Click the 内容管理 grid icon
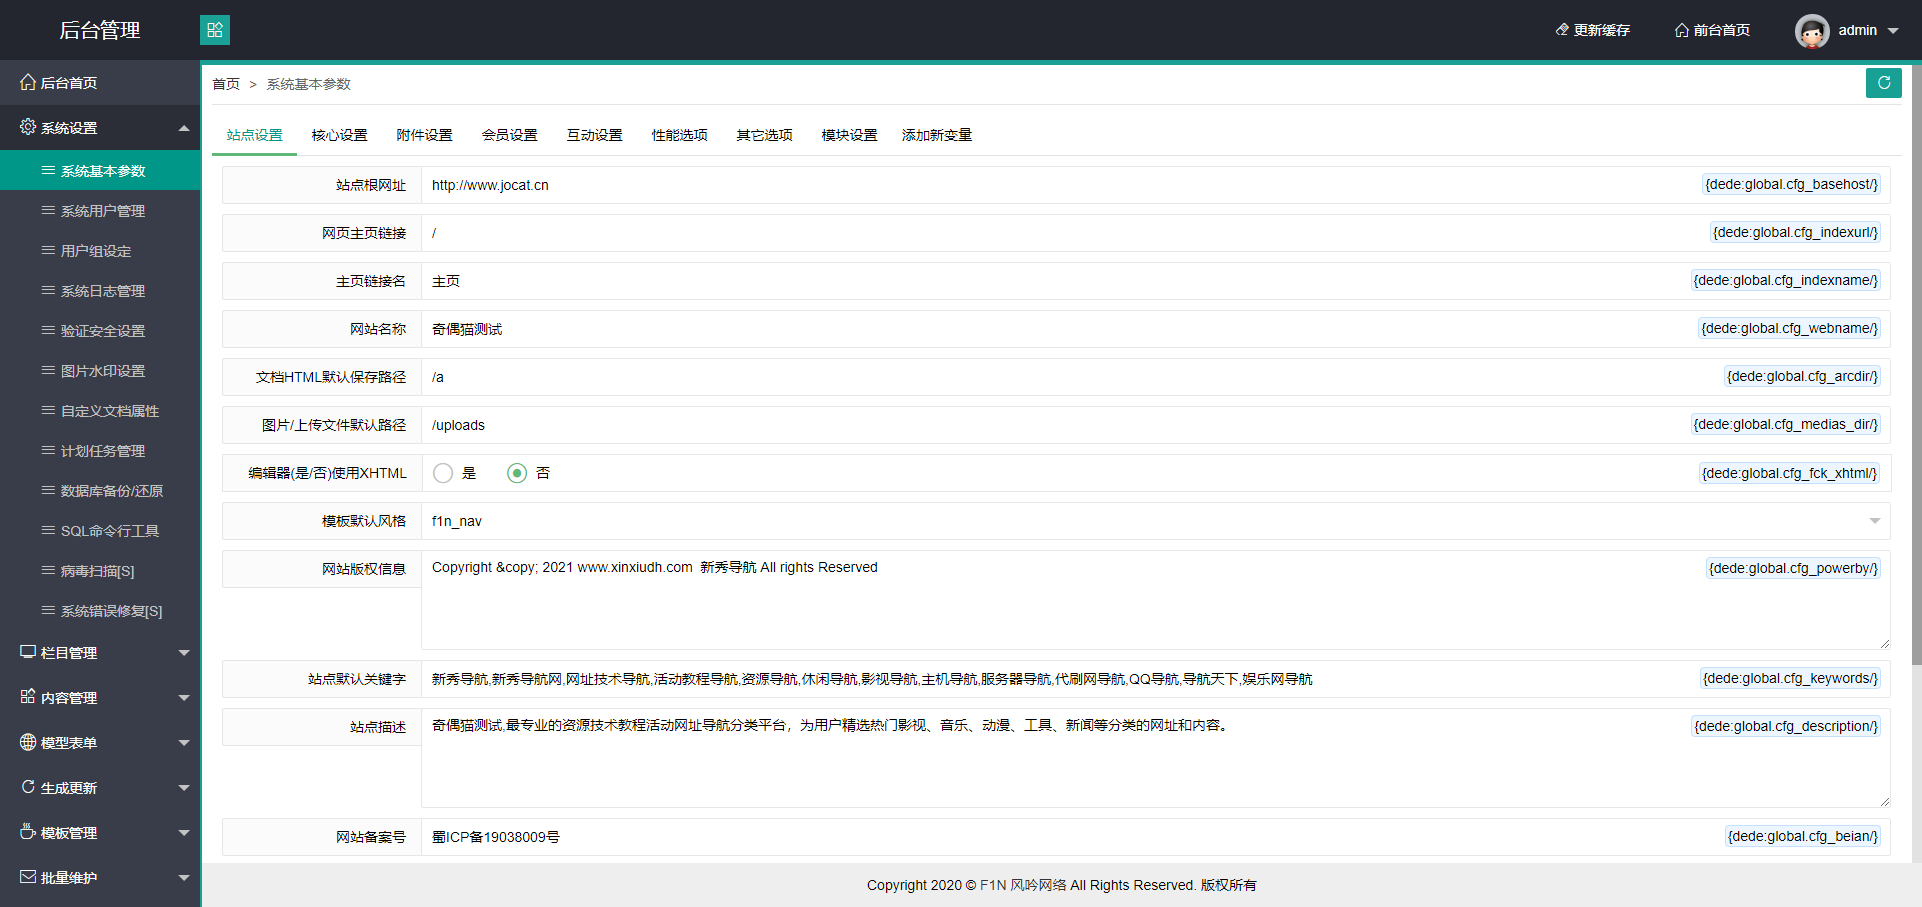 click(28, 697)
